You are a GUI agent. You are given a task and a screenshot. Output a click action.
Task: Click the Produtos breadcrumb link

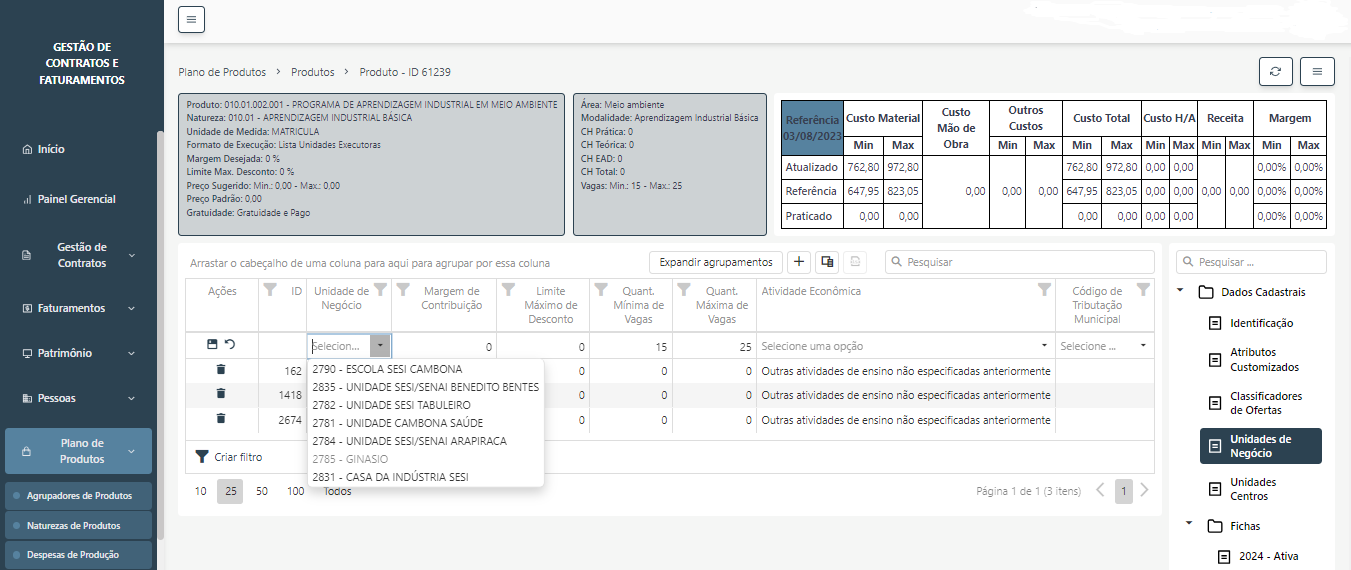pyautogui.click(x=312, y=72)
